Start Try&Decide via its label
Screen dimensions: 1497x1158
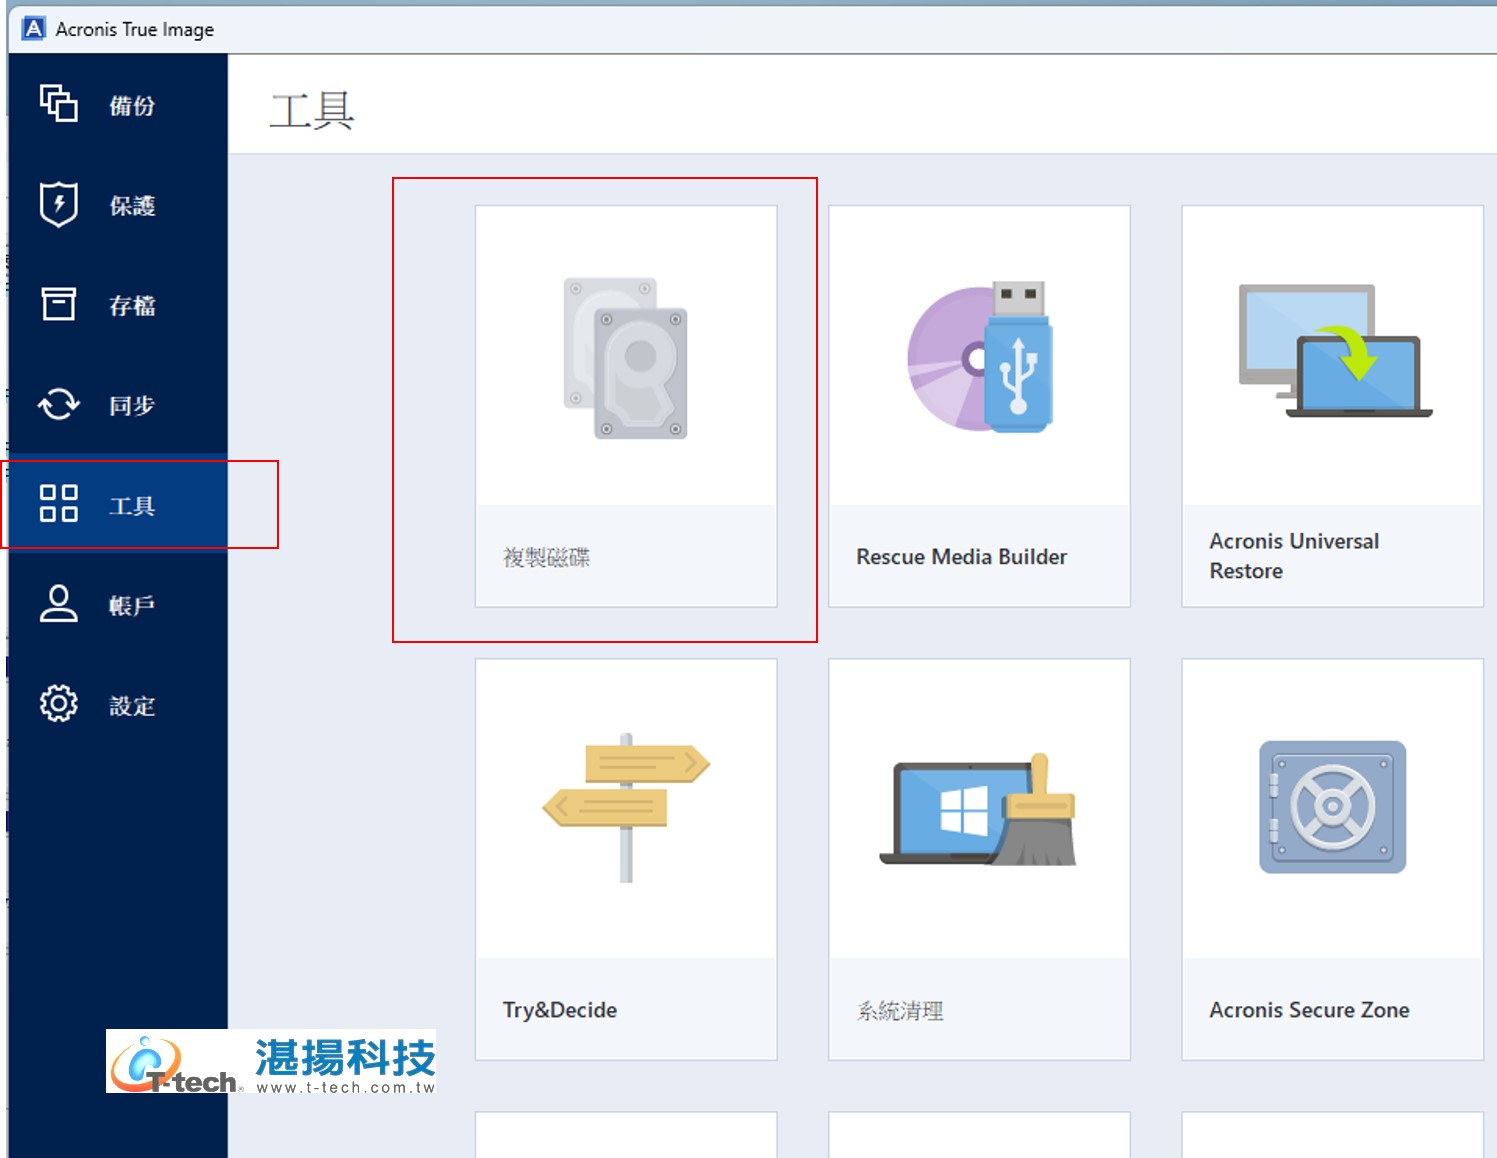559,1010
